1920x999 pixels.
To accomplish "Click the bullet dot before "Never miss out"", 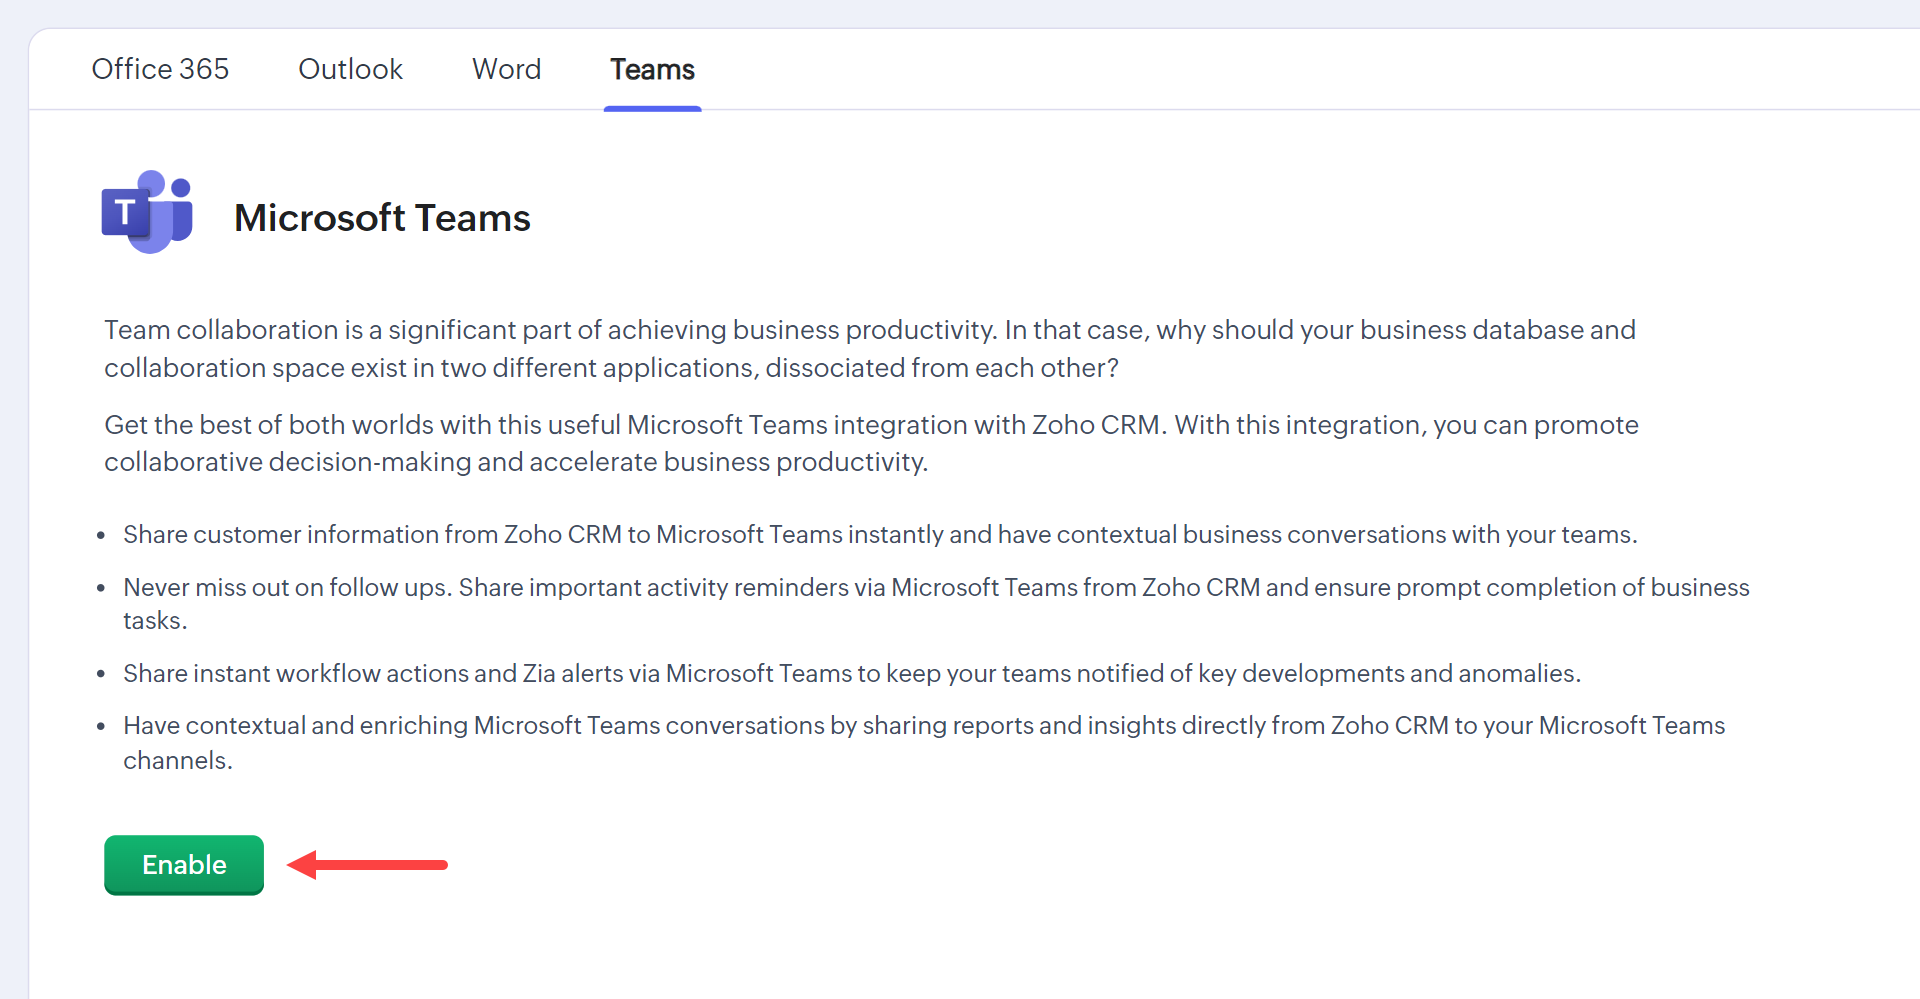I will pos(101,589).
